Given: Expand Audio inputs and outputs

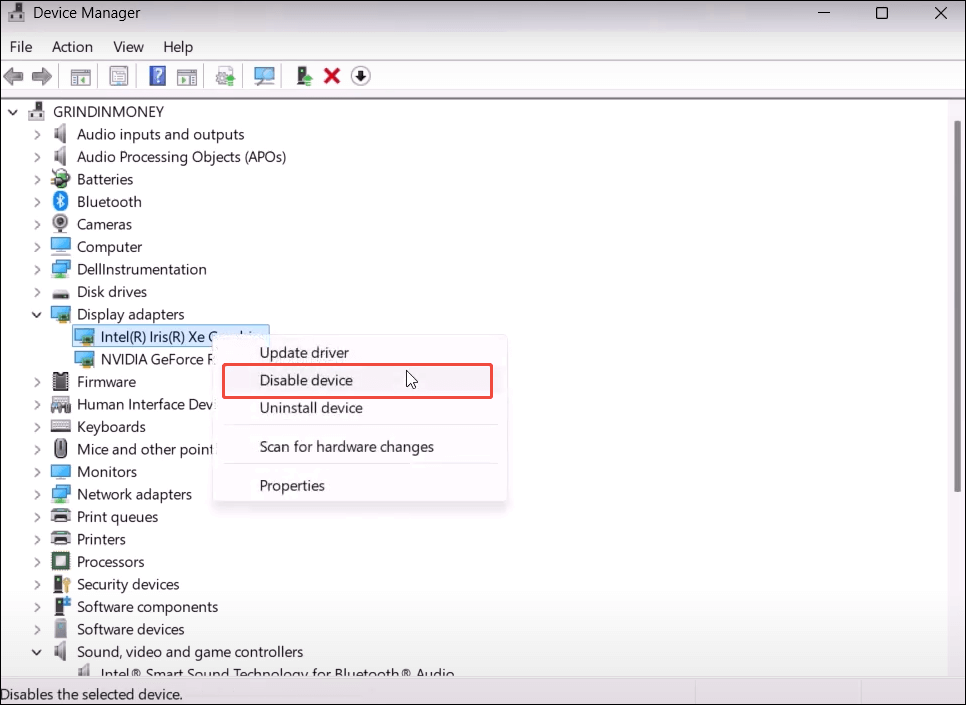Looking at the screenshot, I should click(x=37, y=134).
